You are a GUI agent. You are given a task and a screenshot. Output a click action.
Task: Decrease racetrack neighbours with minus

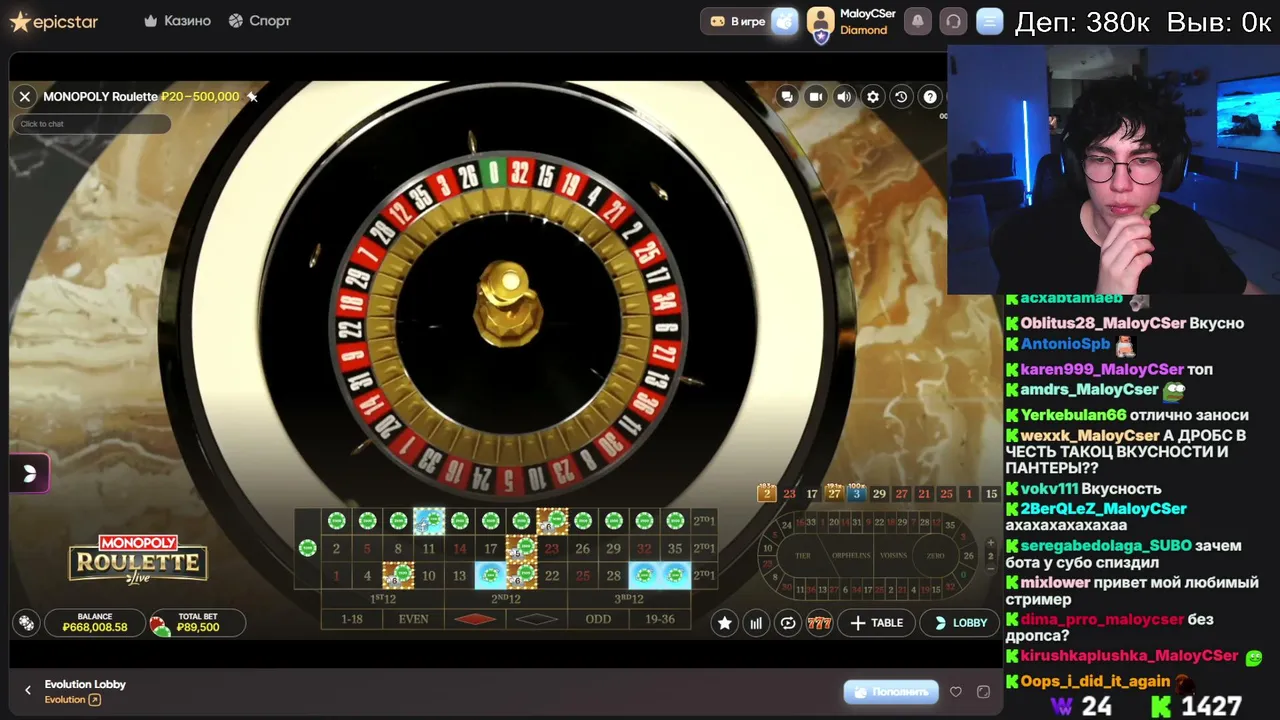pyautogui.click(x=990, y=567)
